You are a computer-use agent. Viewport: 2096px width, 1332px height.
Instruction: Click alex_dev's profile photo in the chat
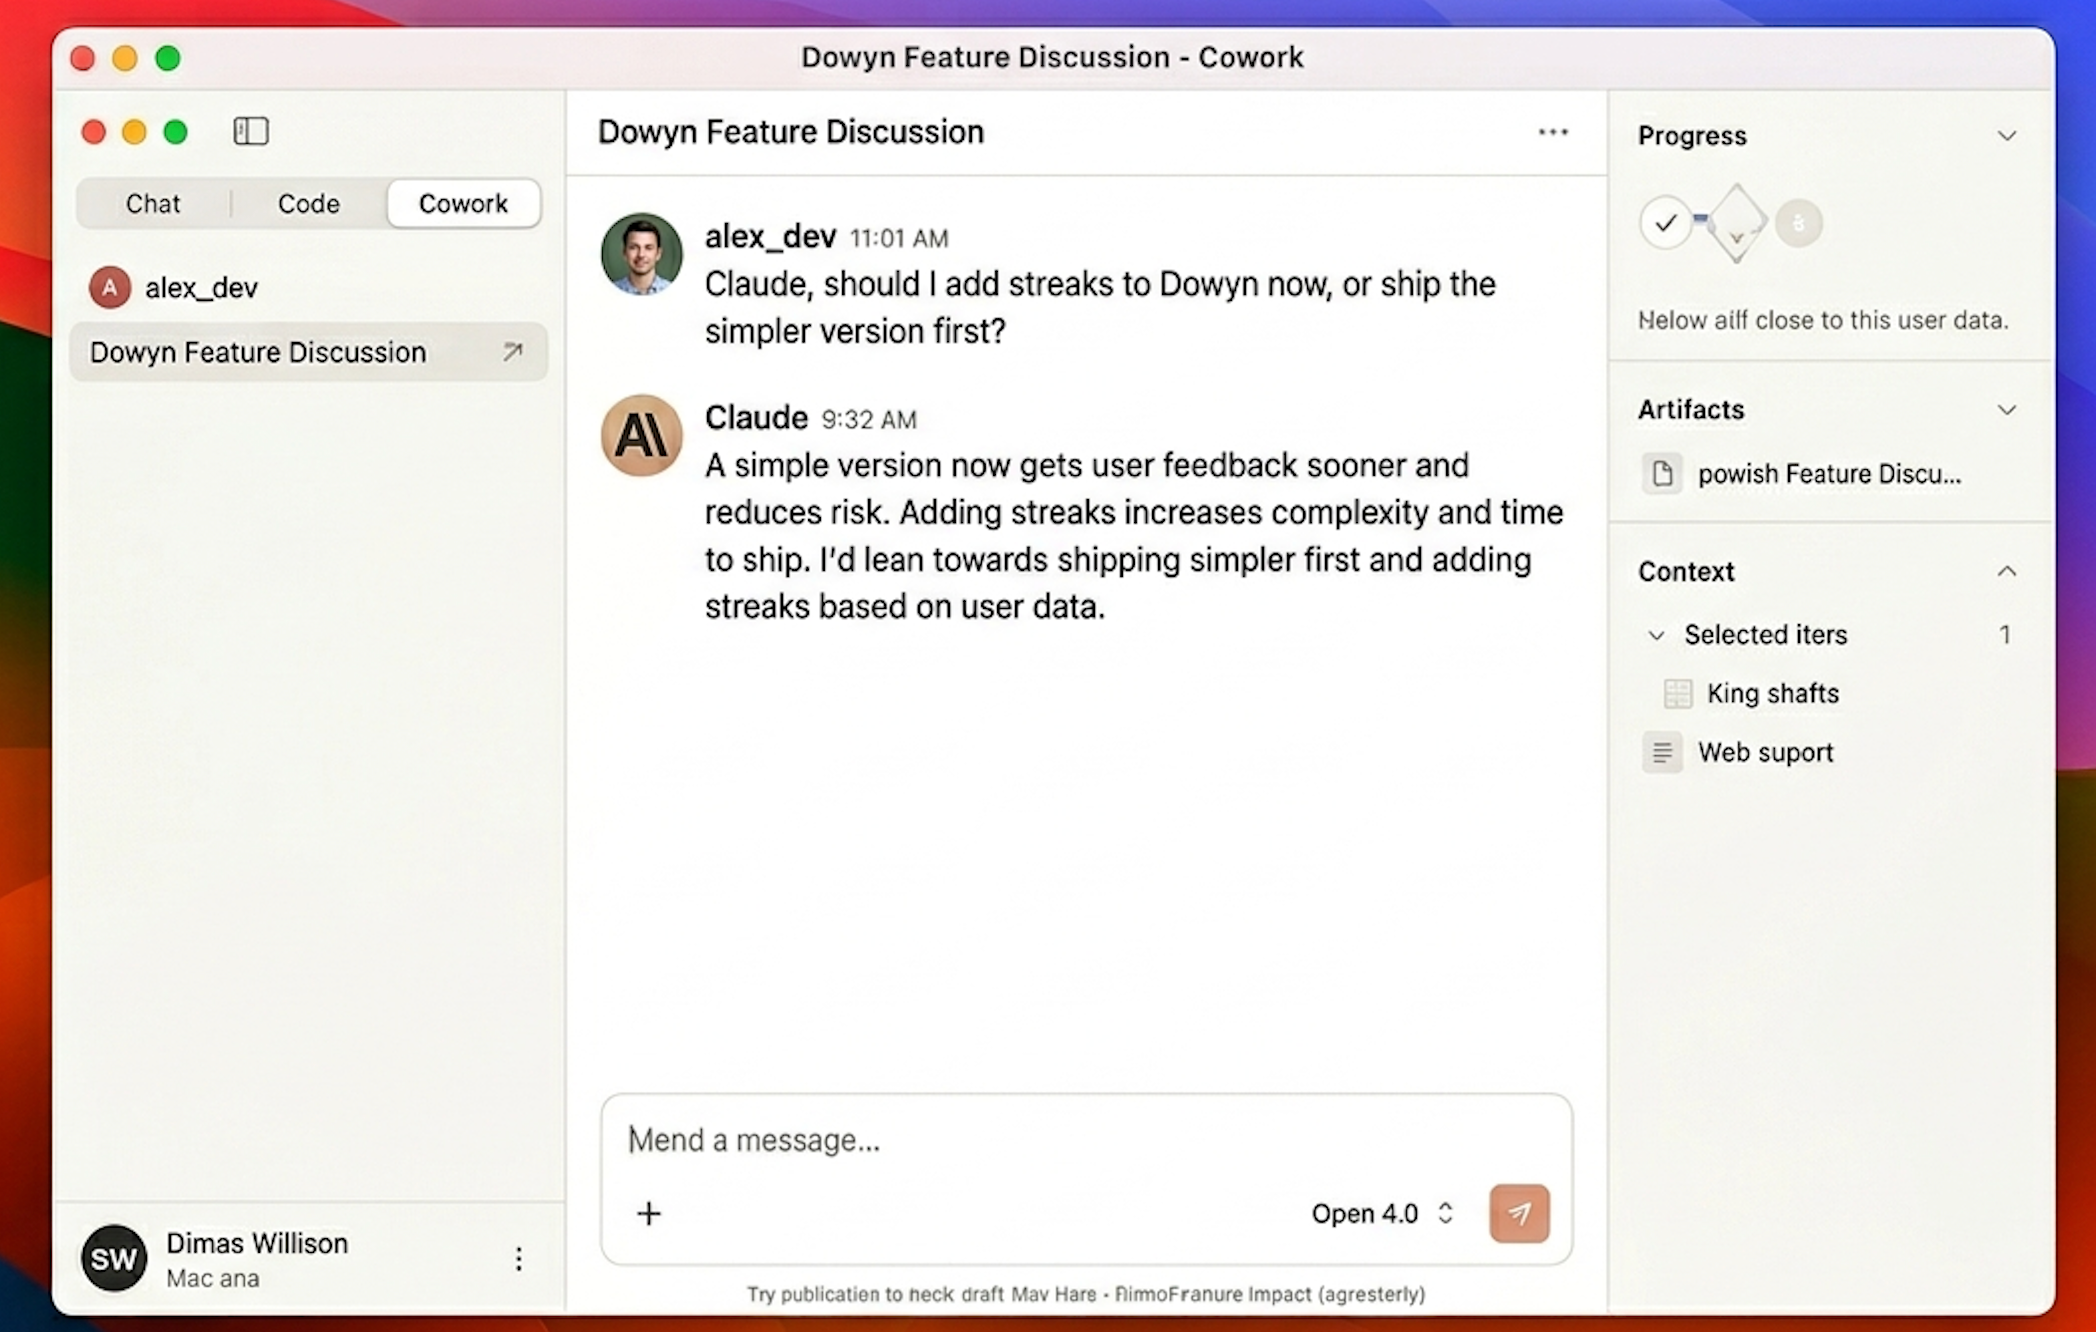[642, 254]
